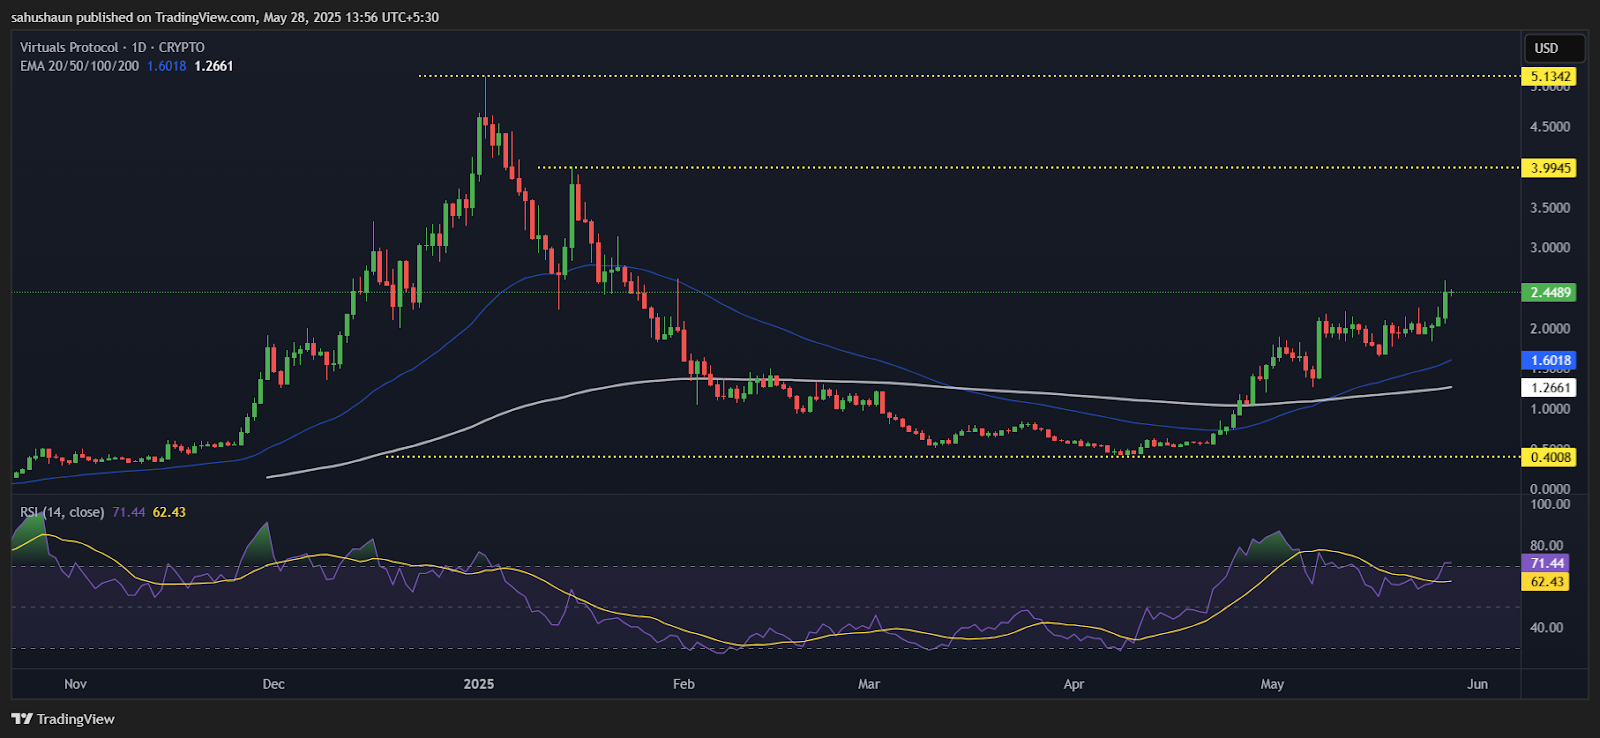Select the May label on time axis

(1272, 684)
